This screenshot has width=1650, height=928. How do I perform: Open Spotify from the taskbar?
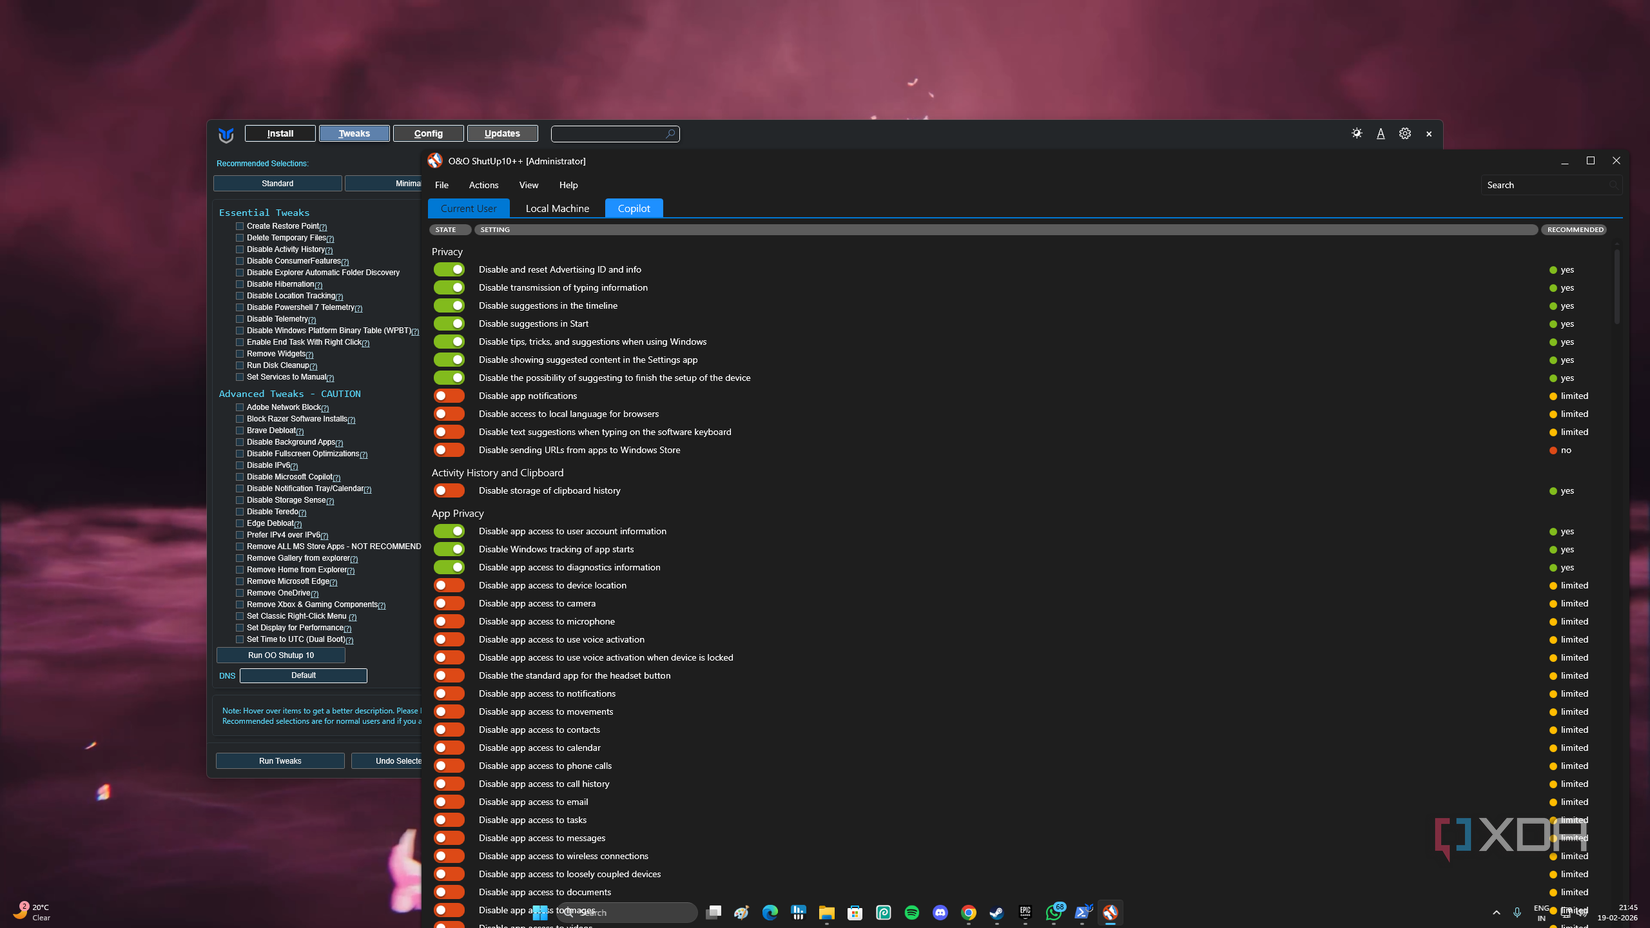click(912, 912)
